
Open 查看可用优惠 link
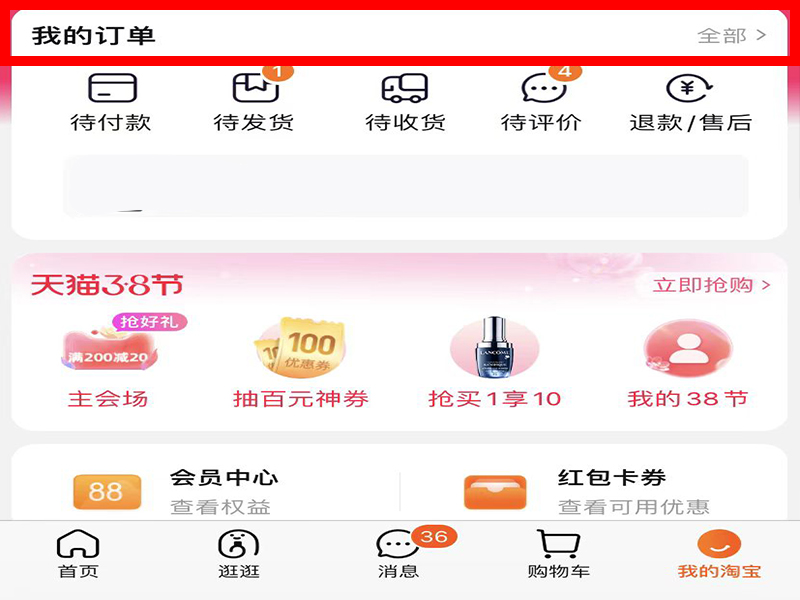(634, 507)
